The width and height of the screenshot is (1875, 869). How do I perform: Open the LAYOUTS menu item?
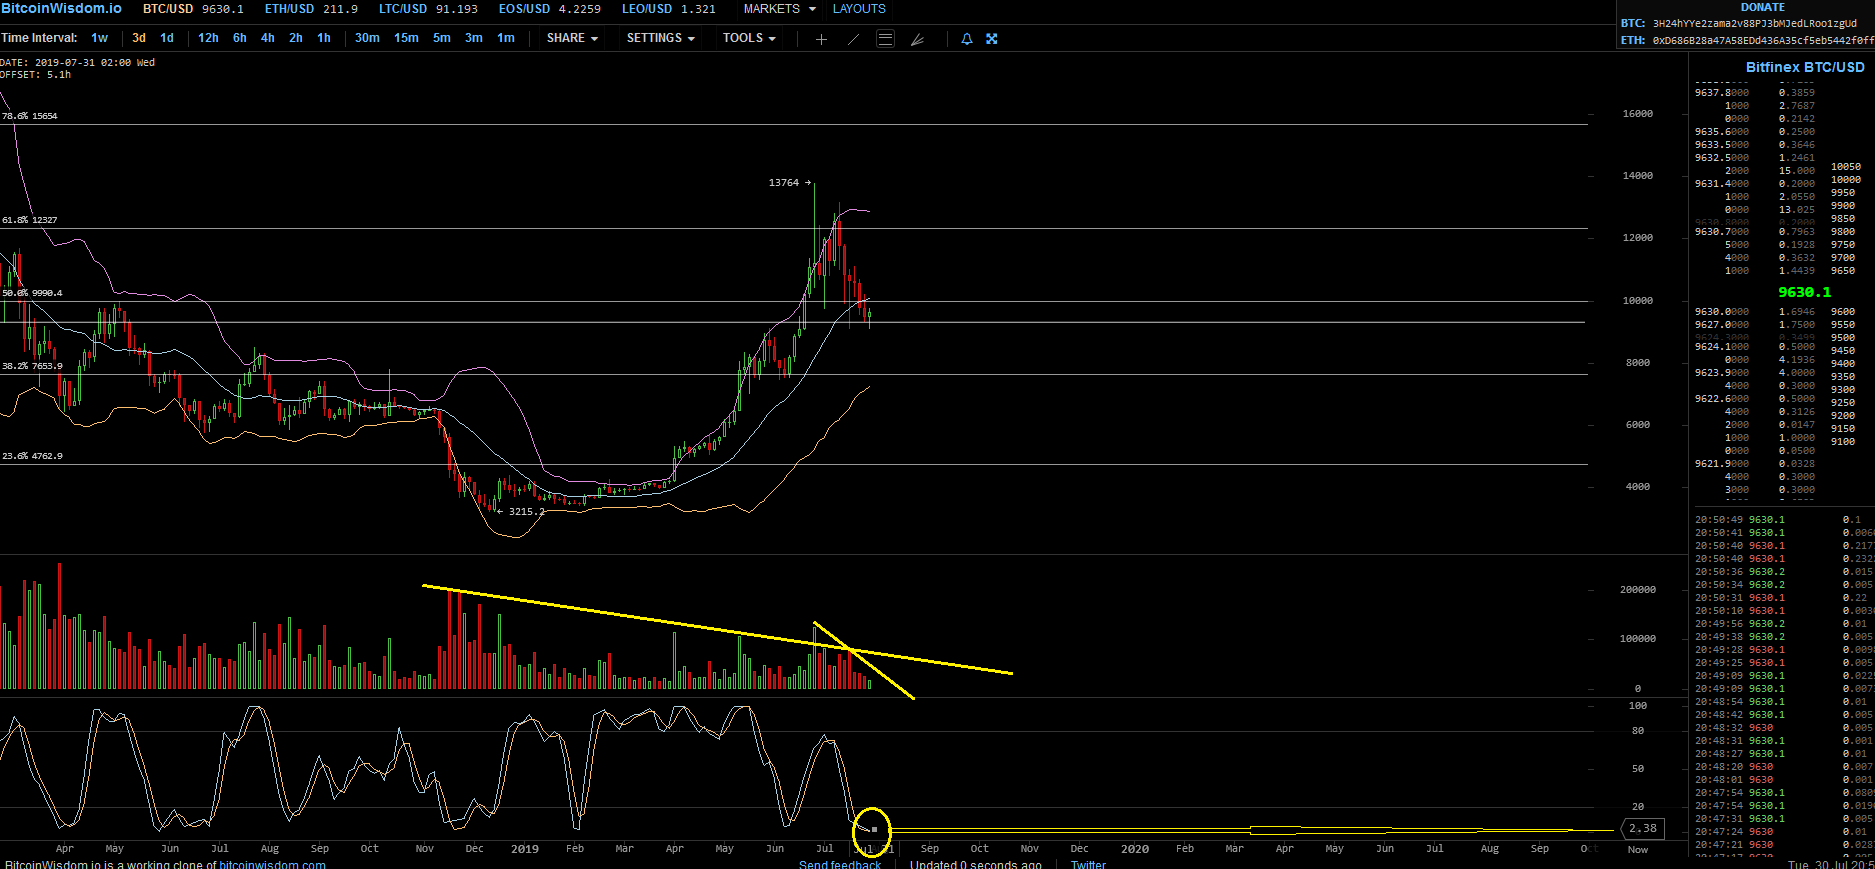pos(859,9)
